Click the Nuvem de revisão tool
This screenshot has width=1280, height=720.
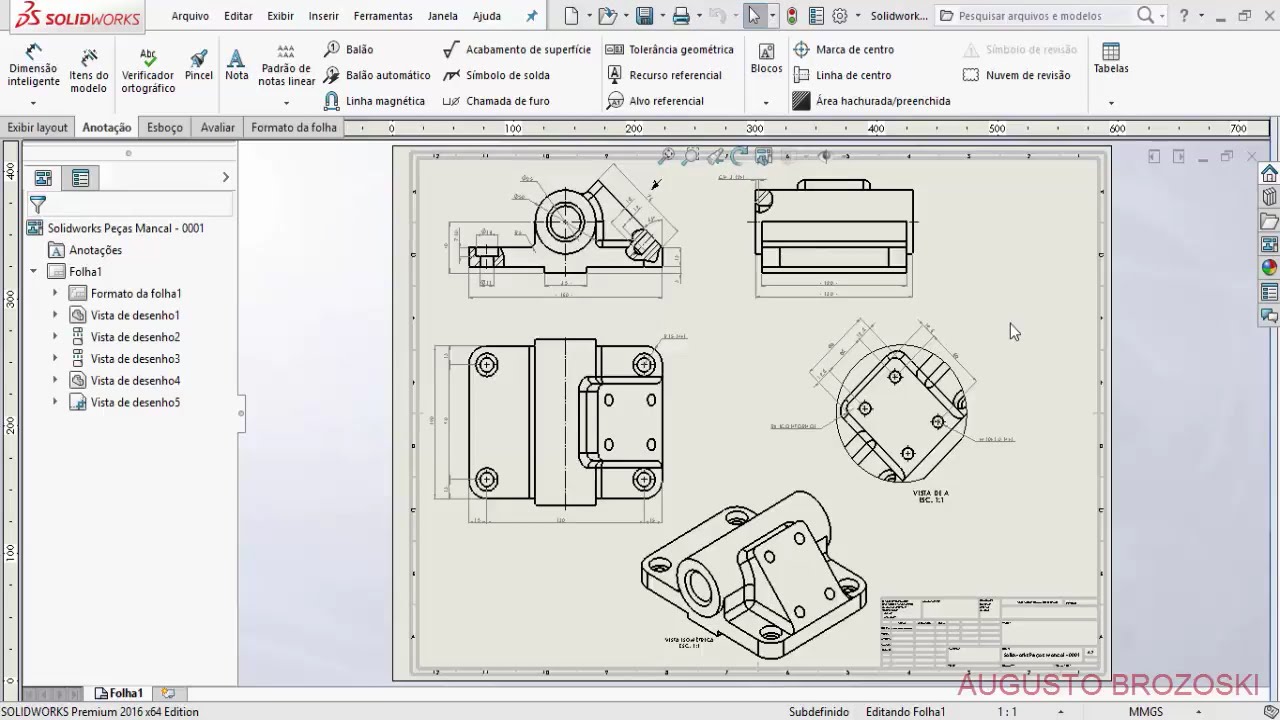pyautogui.click(x=1016, y=75)
